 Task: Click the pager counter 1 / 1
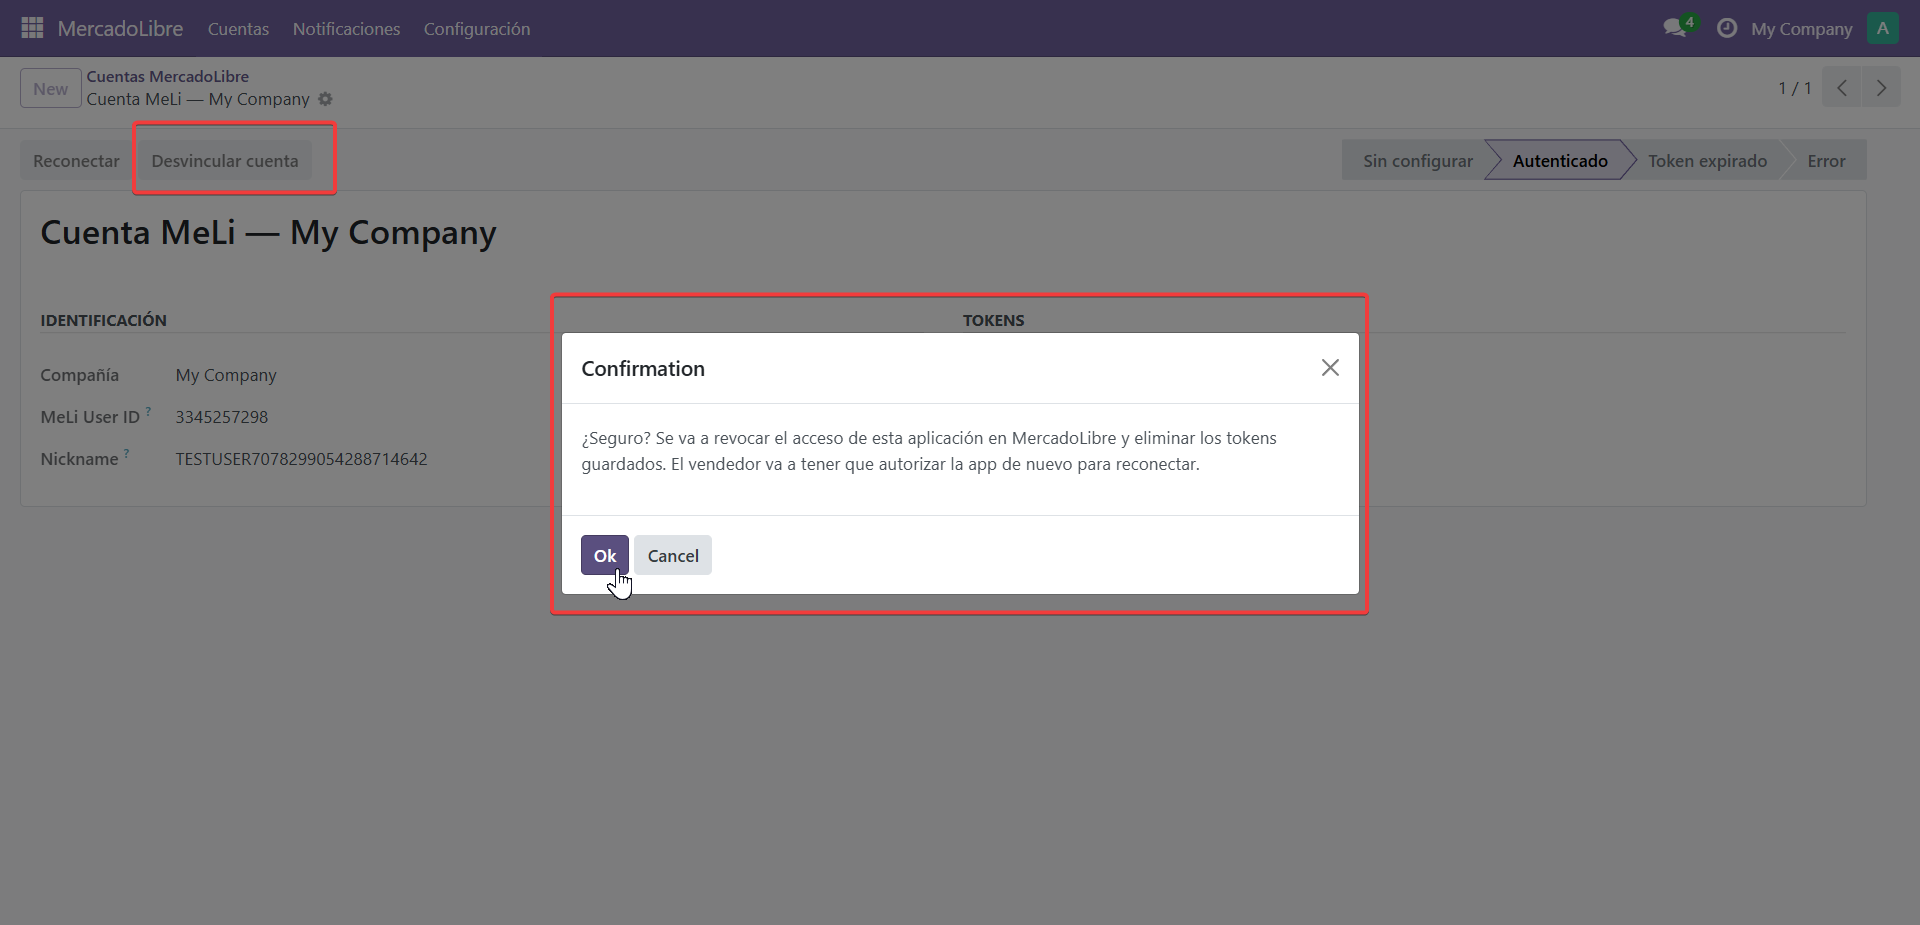1795,88
